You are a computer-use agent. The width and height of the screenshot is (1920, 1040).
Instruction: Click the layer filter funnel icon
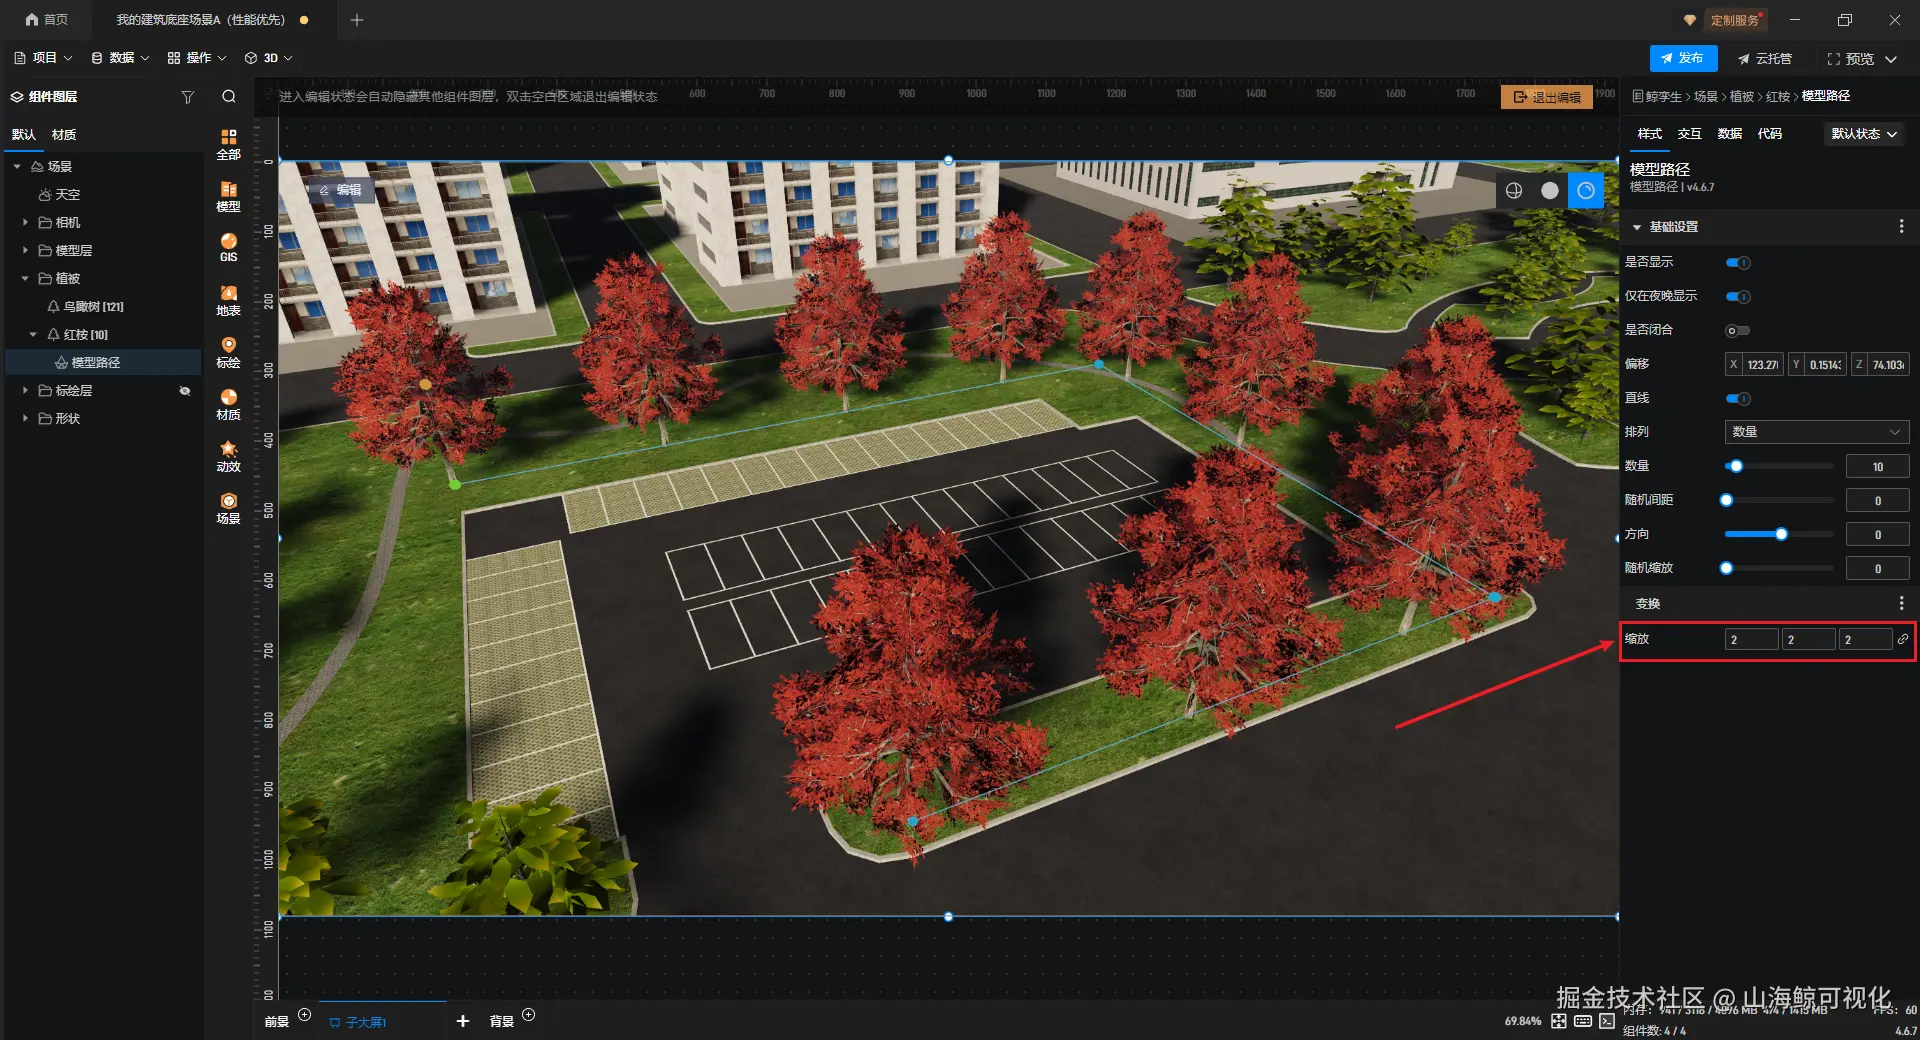click(187, 97)
